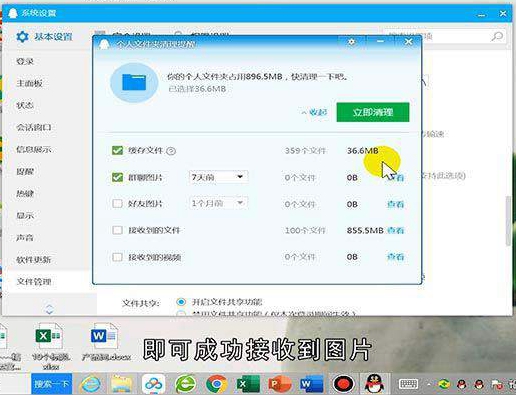Click 查看 link for 接收到的文件 row
The image size is (516, 395).
coord(395,230)
